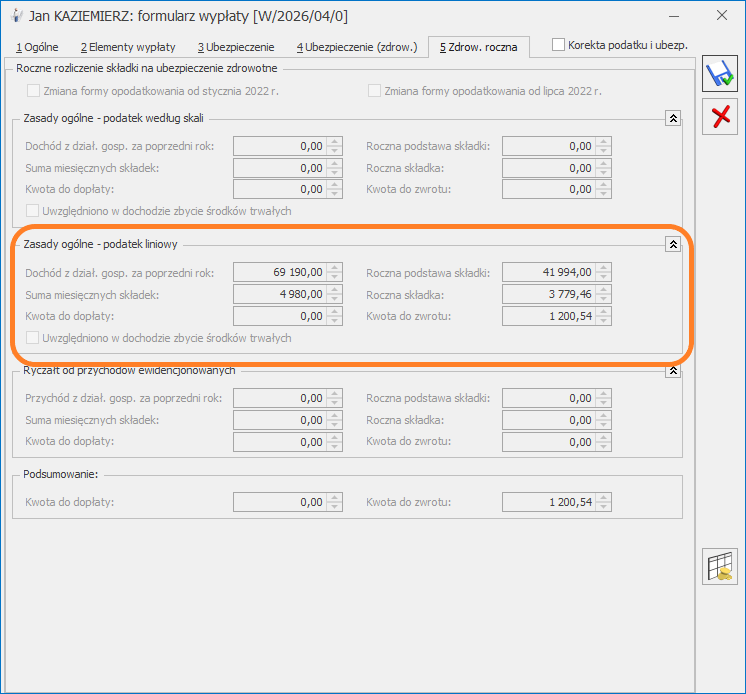The image size is (746, 694).
Task: Toggle Zmiana formy opodatkowania od stycznia 2022
Action: 34,90
